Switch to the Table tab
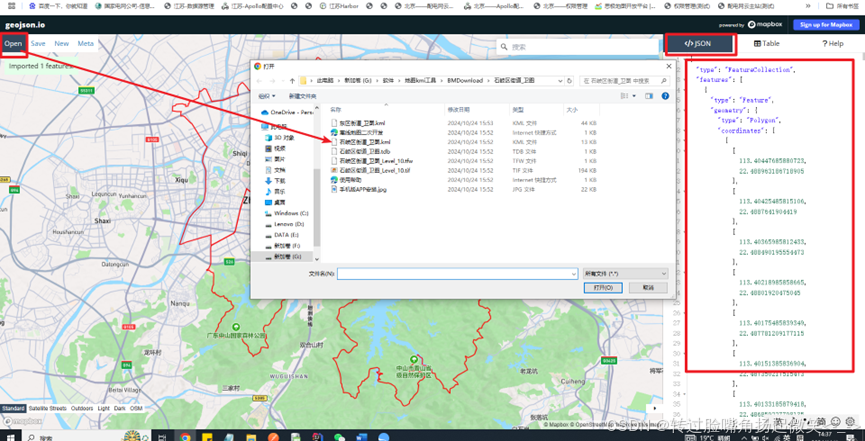 click(x=767, y=44)
